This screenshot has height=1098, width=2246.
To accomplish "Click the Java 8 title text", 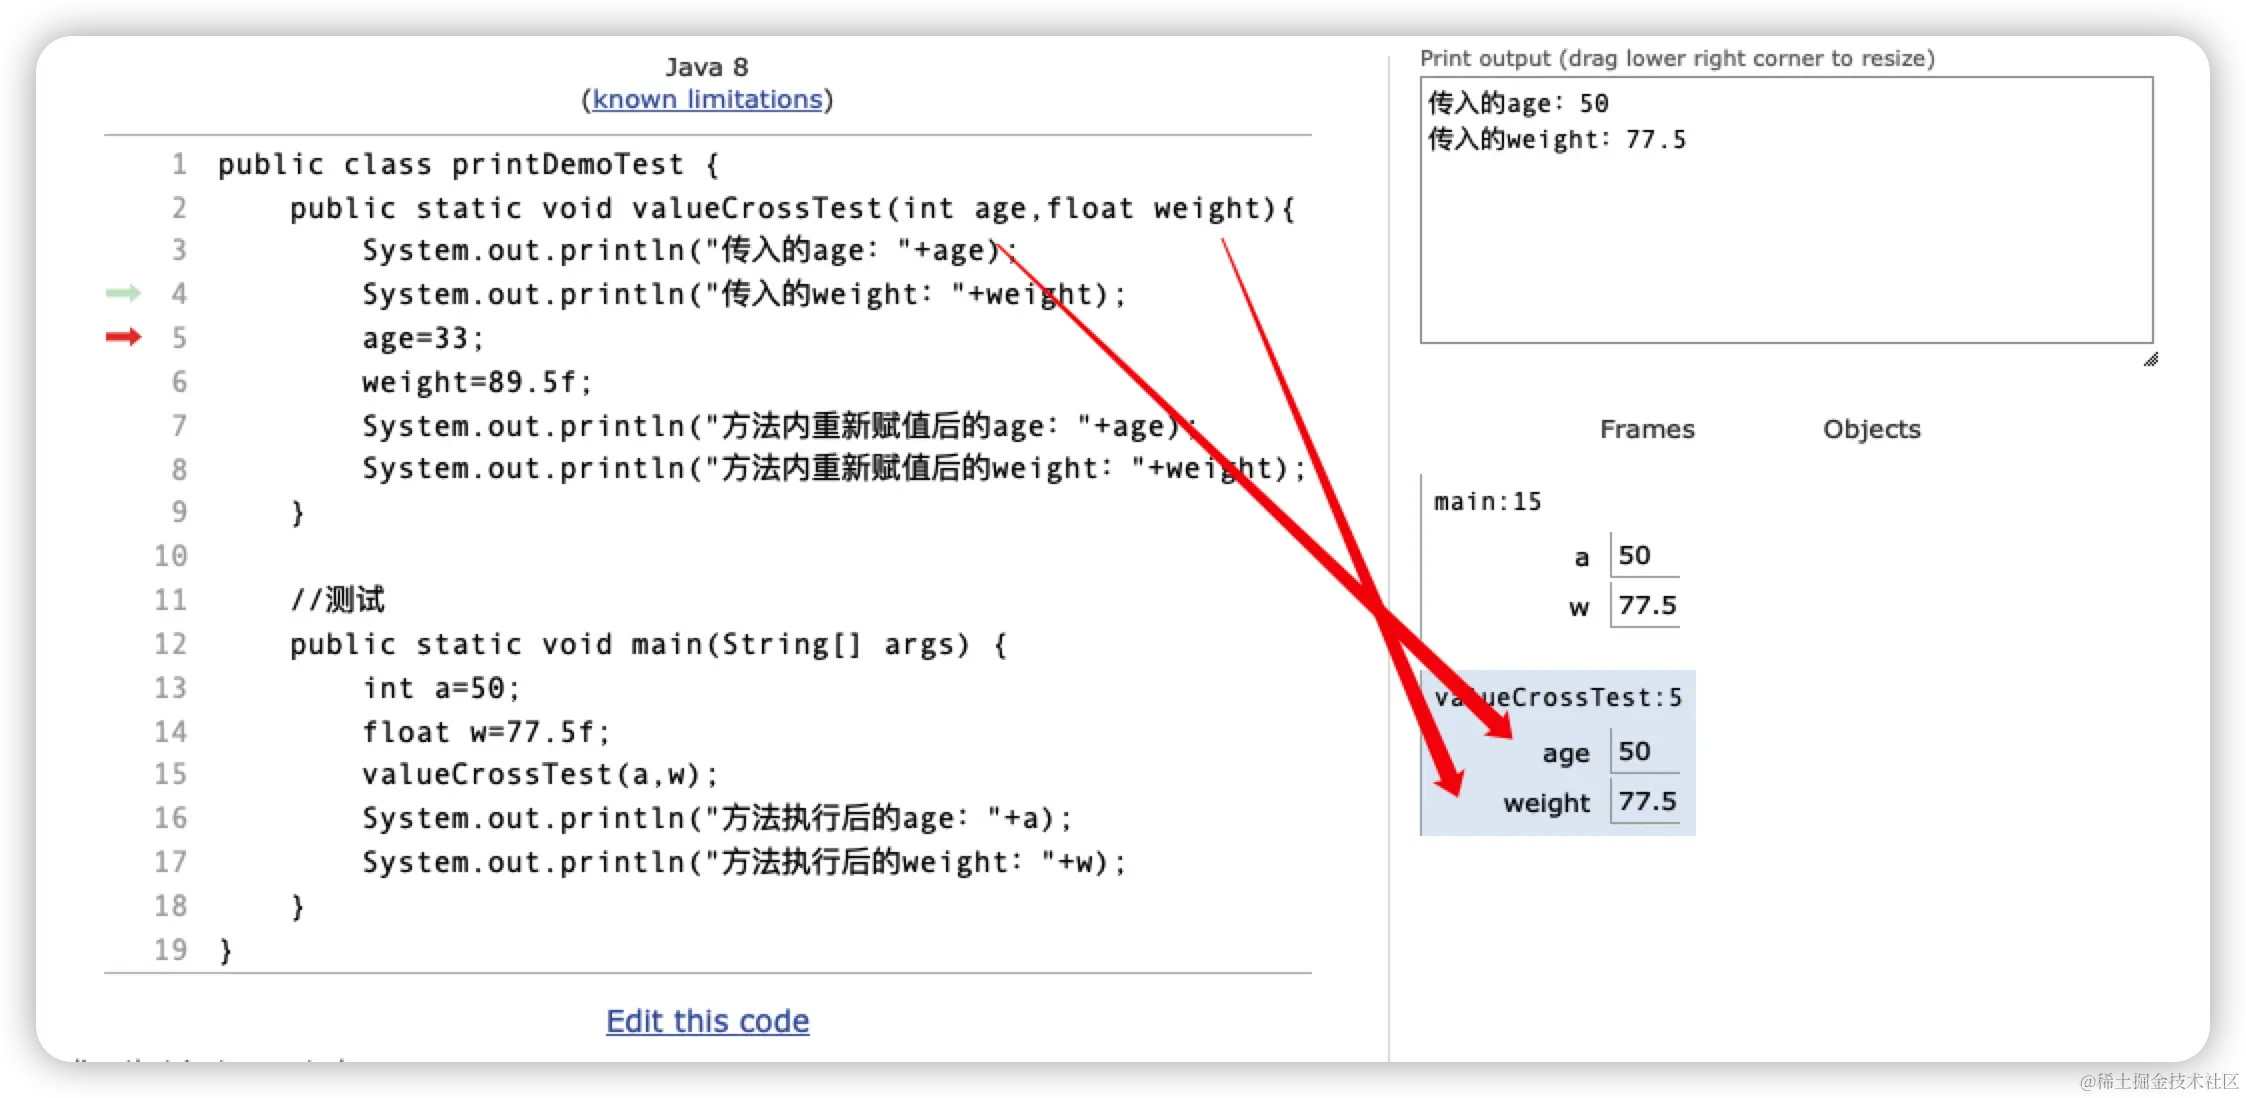I will [x=707, y=67].
